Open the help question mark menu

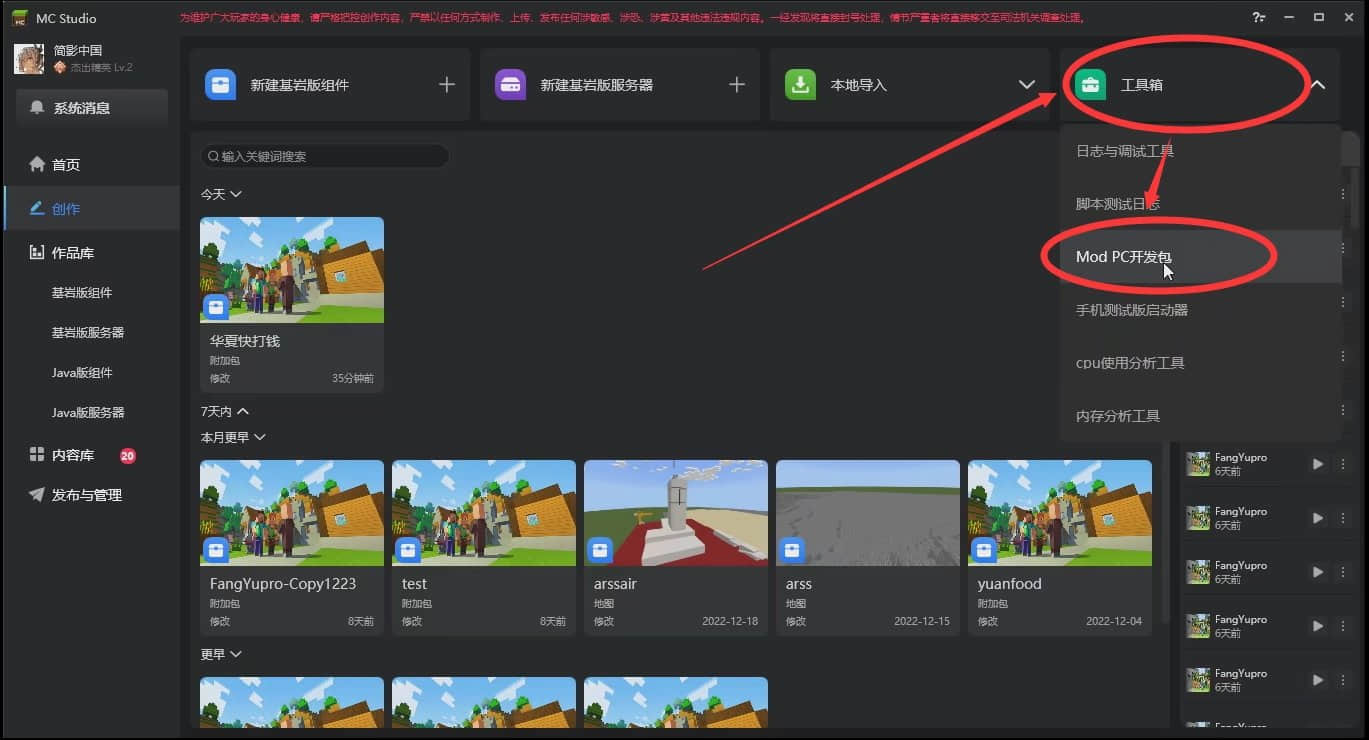(1258, 17)
